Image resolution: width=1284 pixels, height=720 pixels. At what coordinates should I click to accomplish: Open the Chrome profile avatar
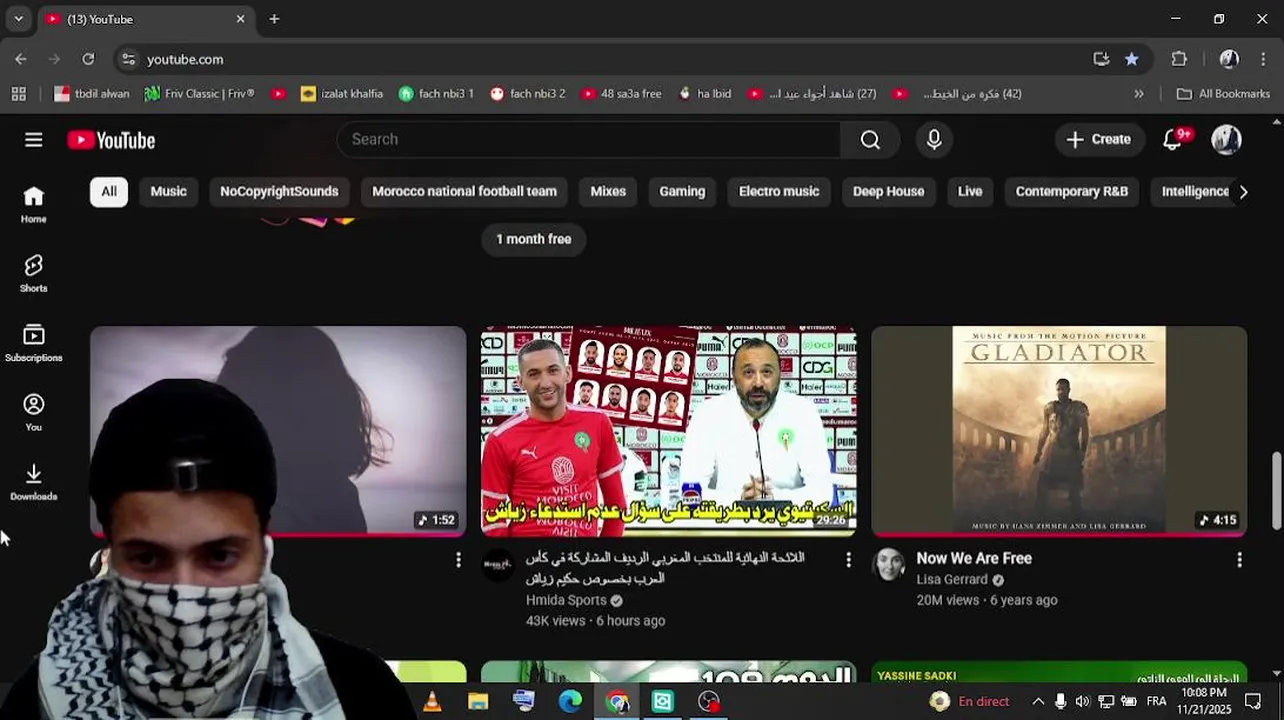pos(1229,59)
